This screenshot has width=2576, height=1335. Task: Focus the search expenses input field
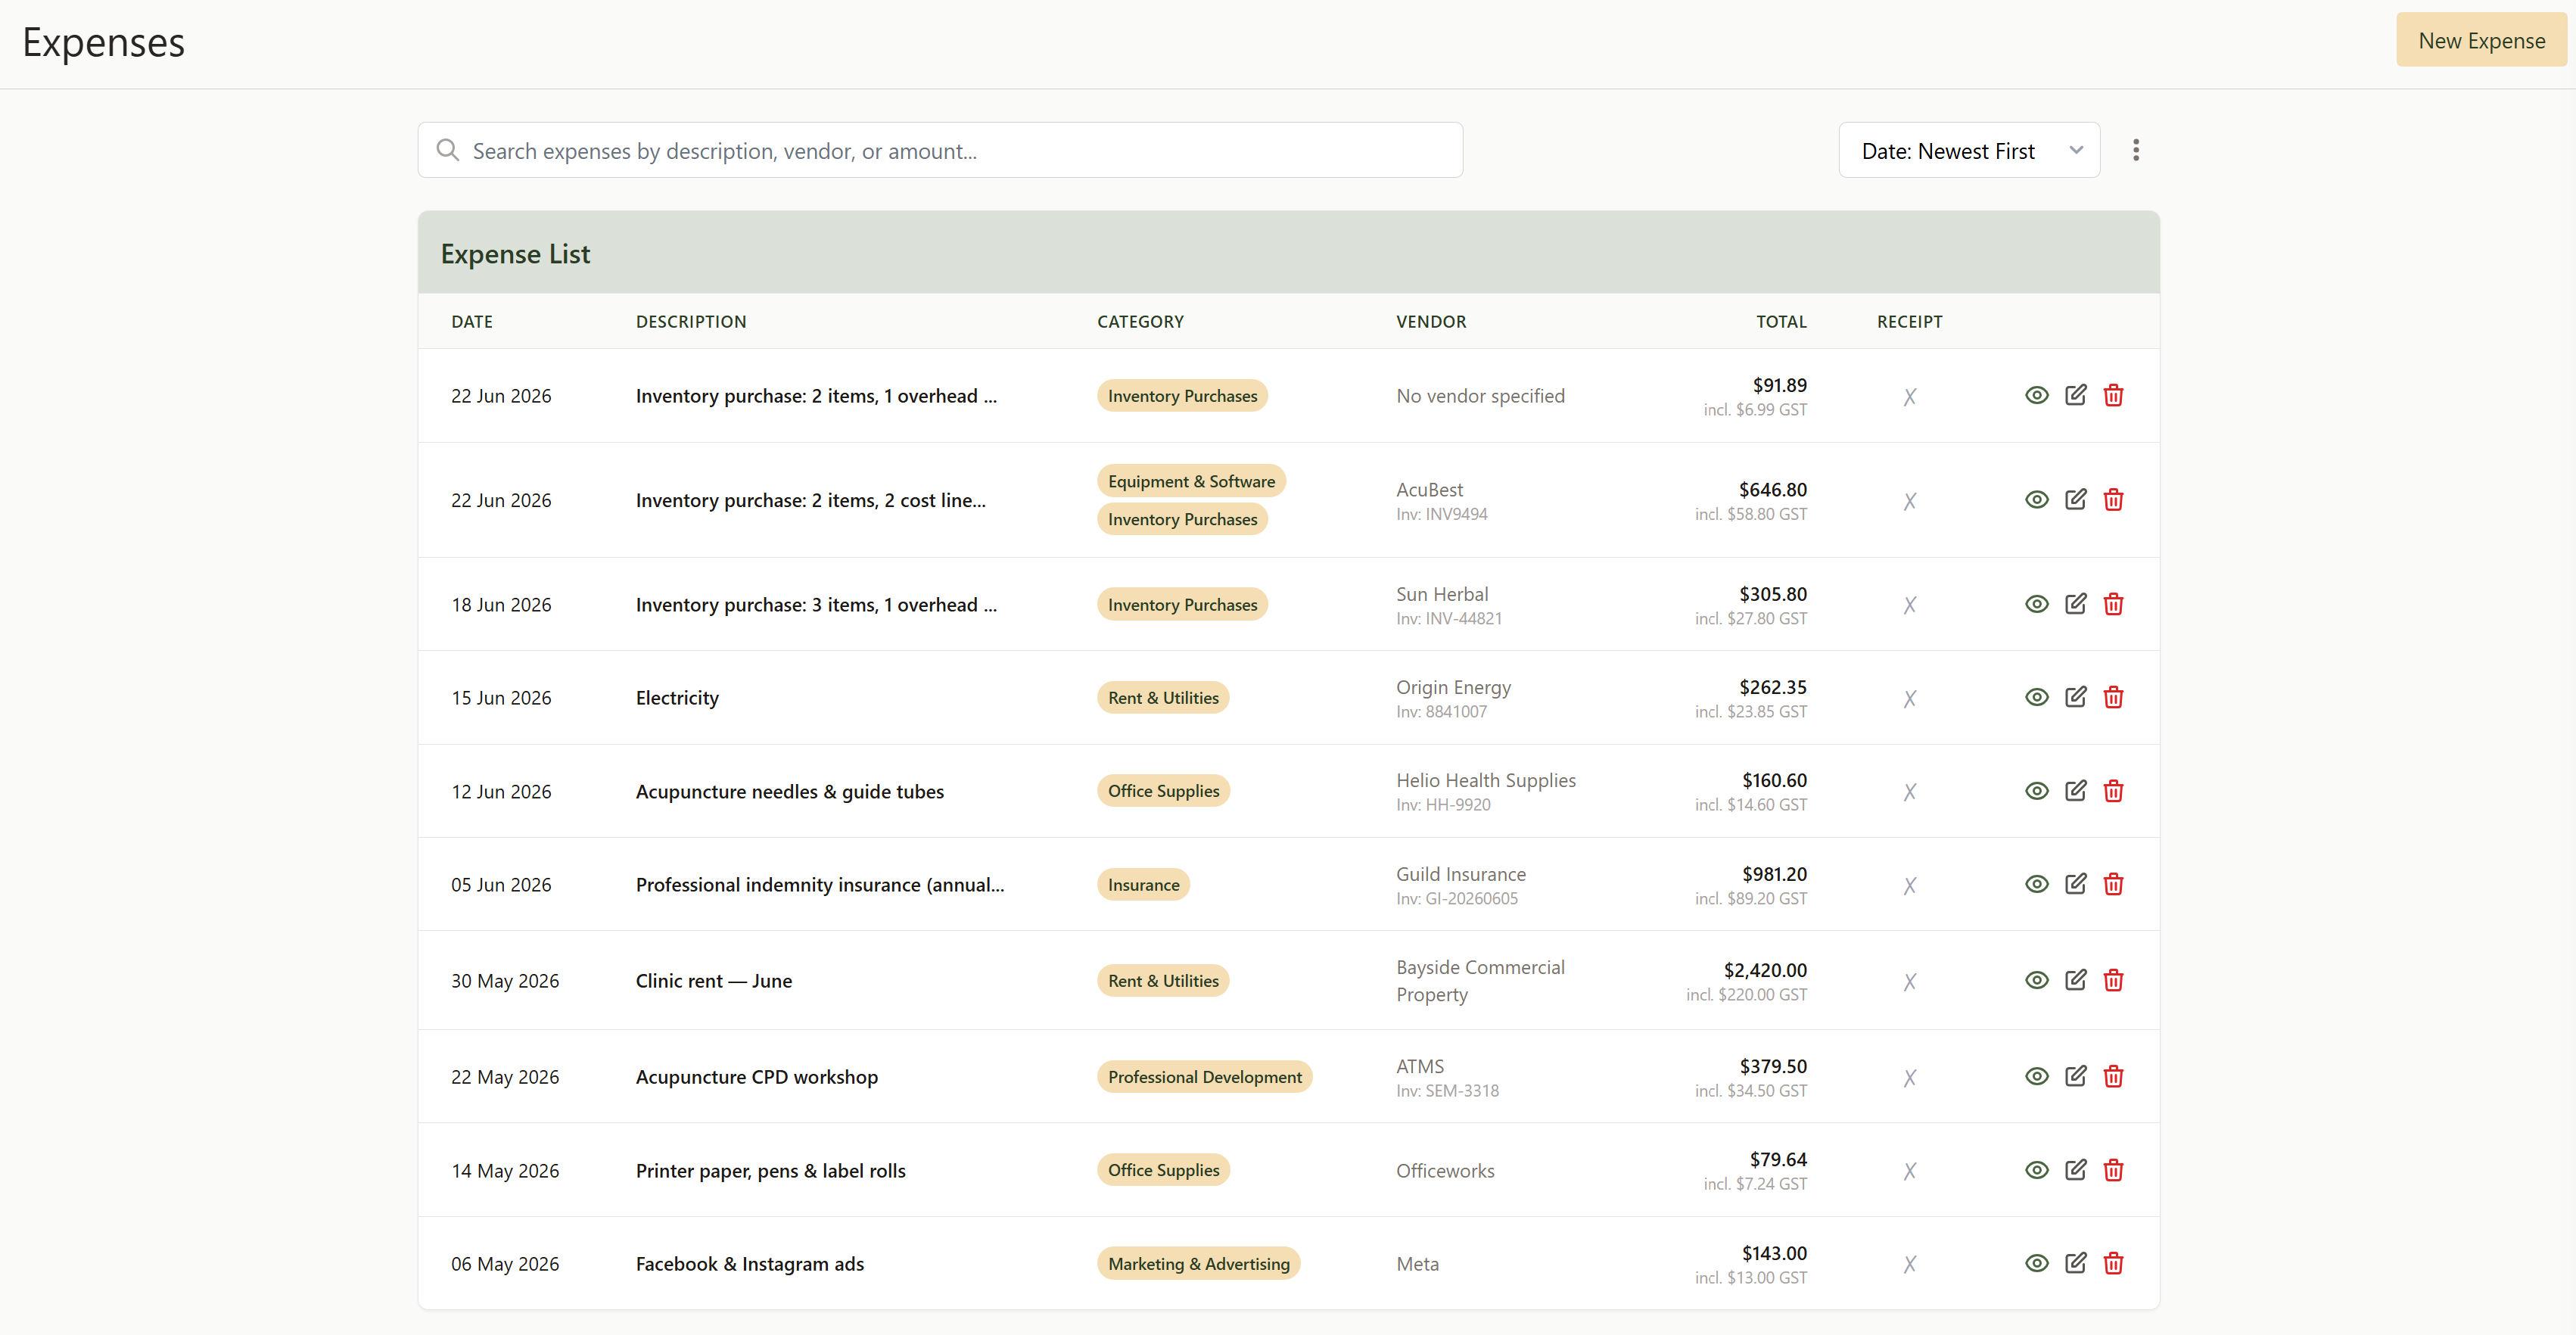tap(940, 150)
